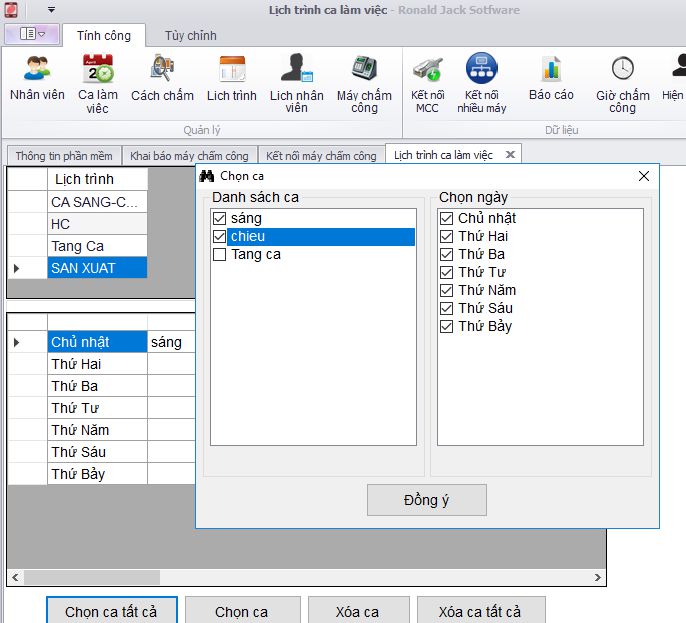Open the Nhân viên employee icon
686x623 pixels.
pos(37,70)
